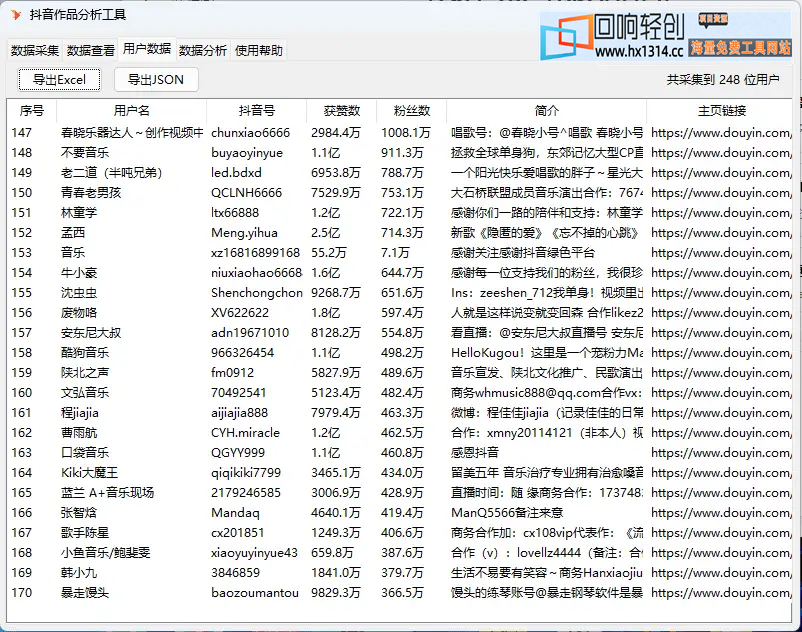
Task: Sort by the 获赞数 column header
Action: coord(342,110)
